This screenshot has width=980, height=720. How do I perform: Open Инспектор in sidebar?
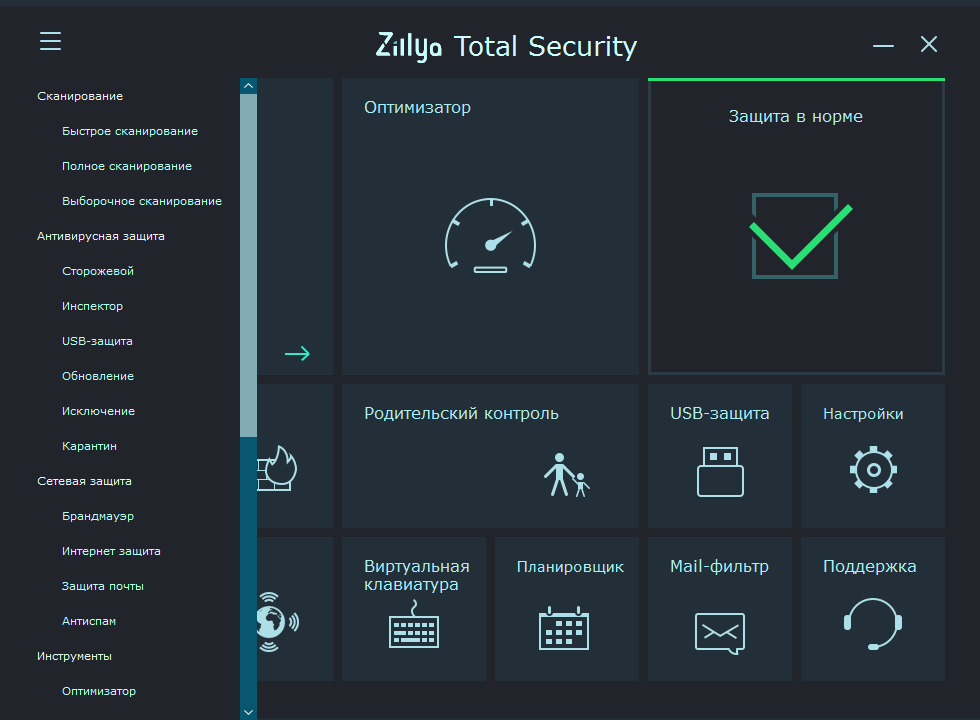coord(92,306)
